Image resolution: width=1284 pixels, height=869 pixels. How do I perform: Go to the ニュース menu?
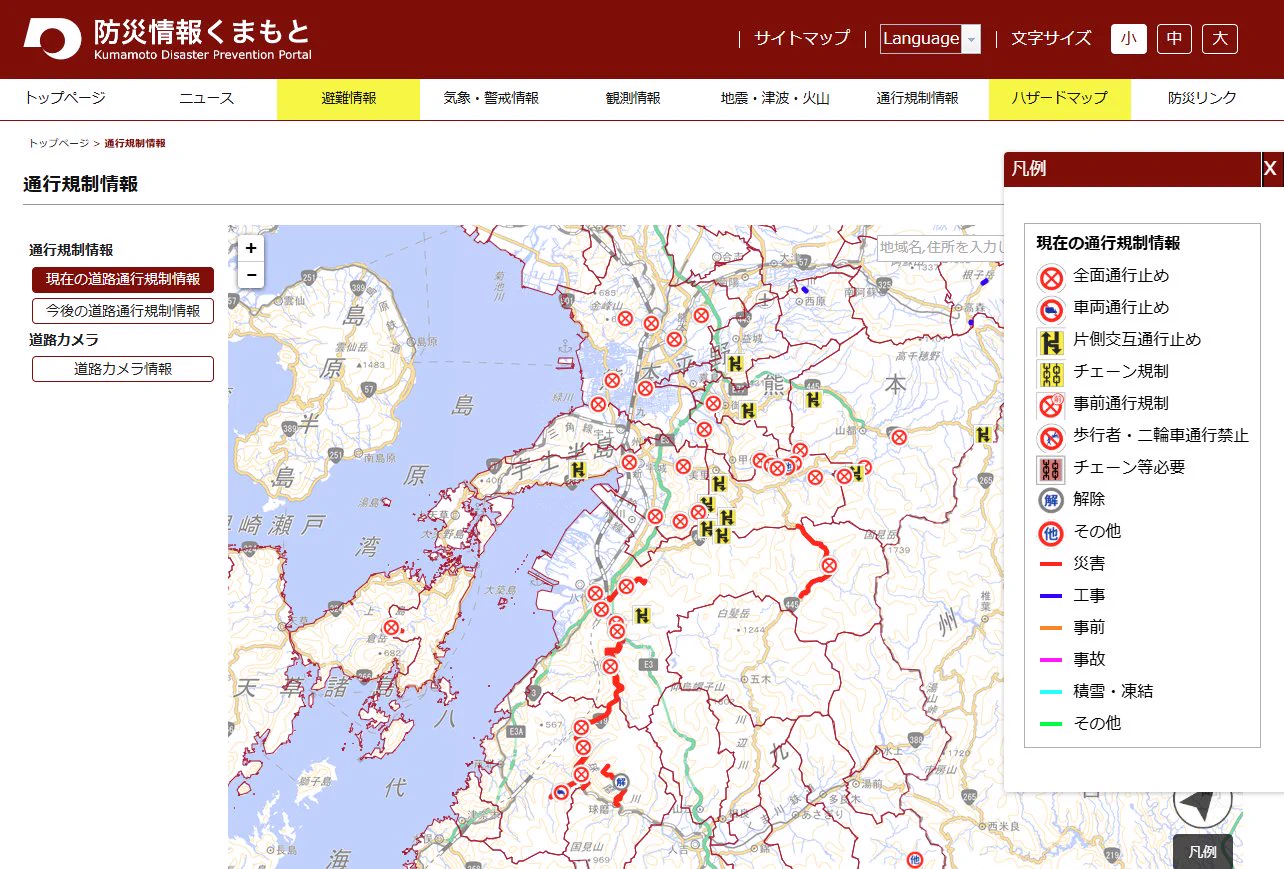point(206,98)
